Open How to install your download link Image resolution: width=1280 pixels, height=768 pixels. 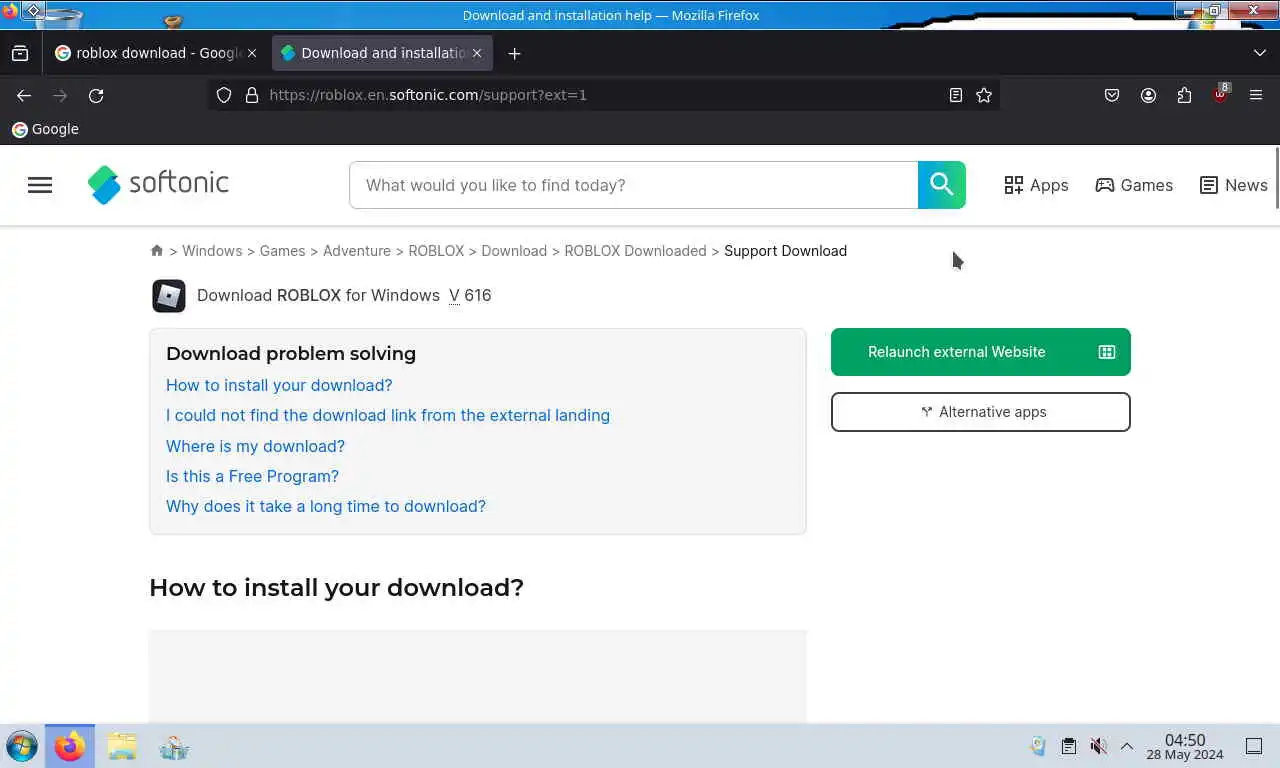tap(279, 385)
